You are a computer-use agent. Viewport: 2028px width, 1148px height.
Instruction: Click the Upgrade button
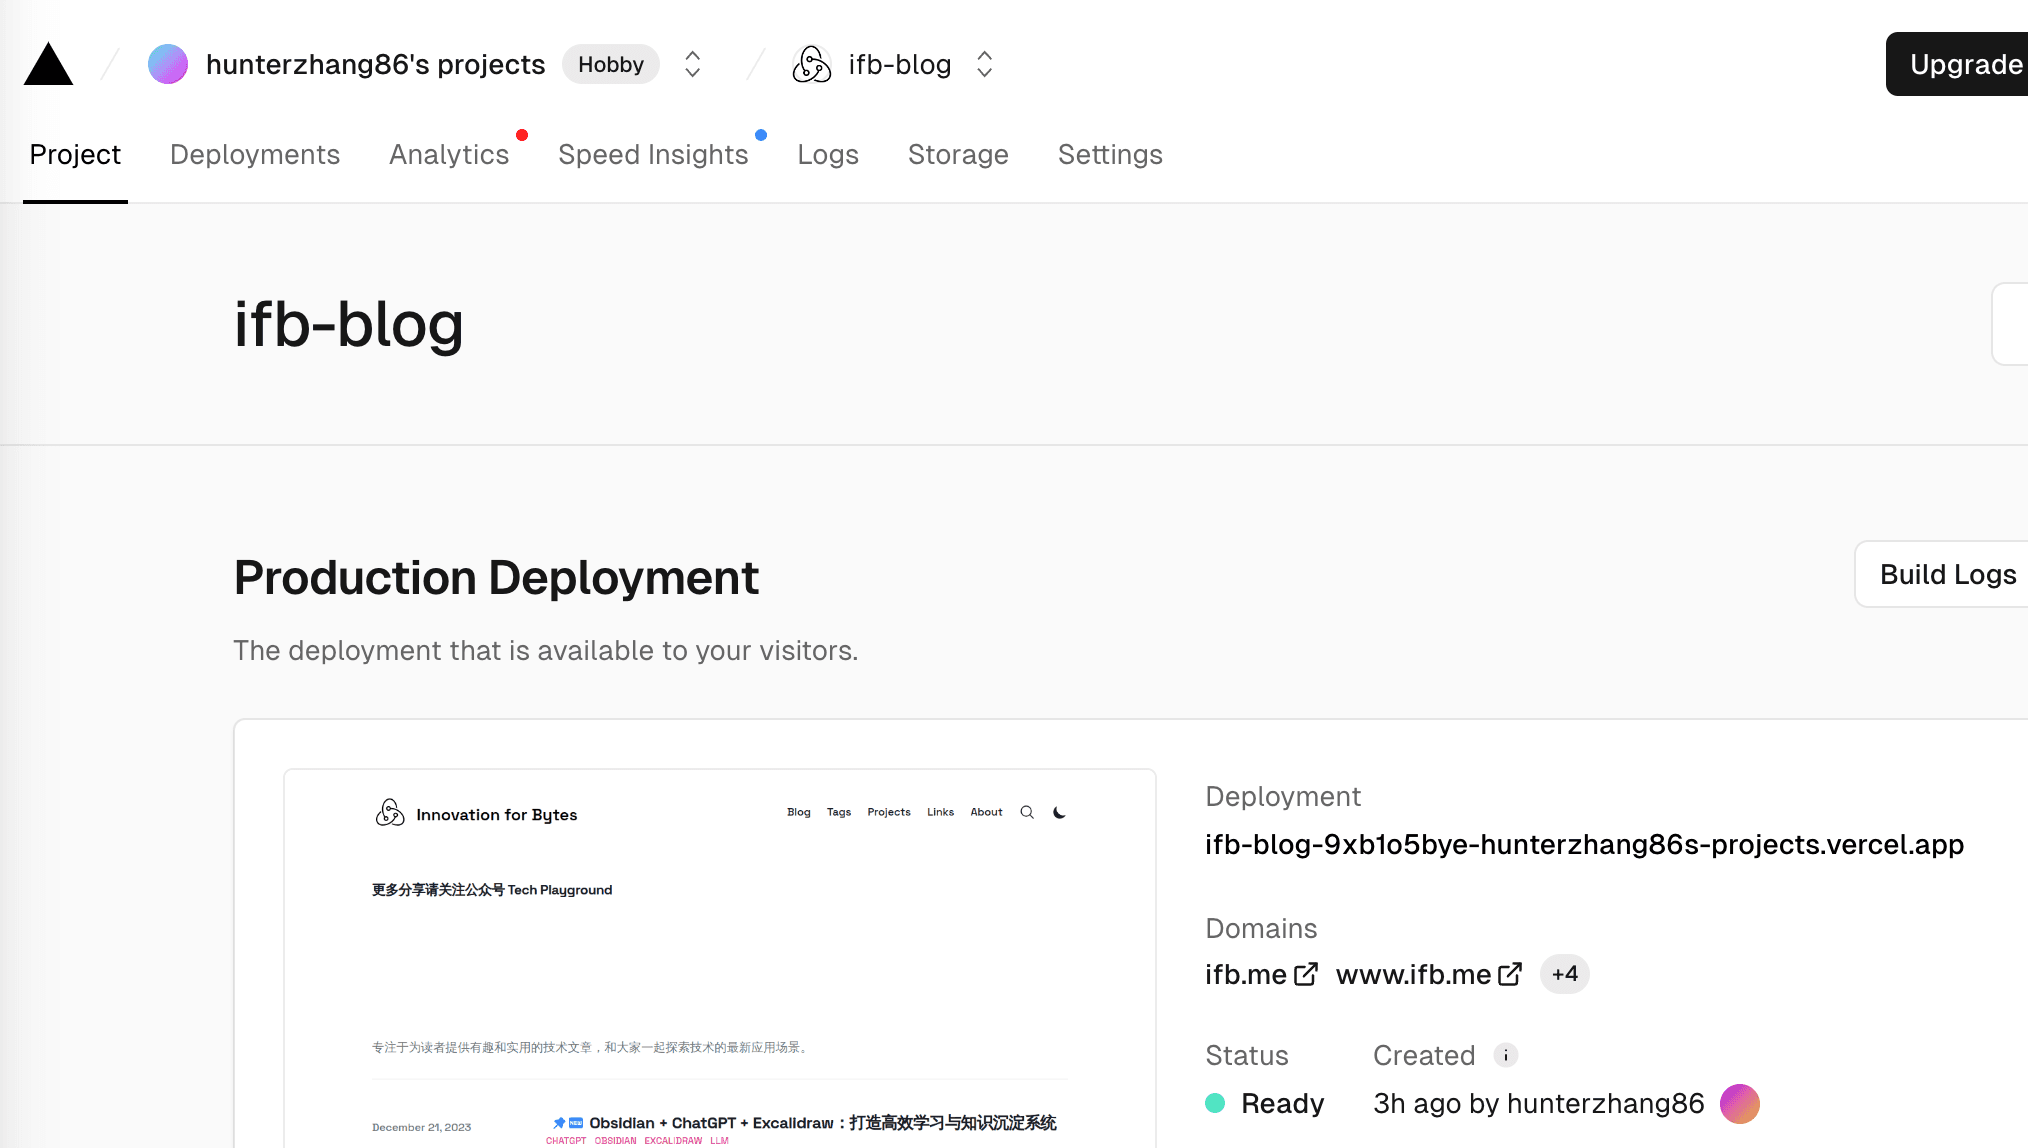pyautogui.click(x=1960, y=65)
